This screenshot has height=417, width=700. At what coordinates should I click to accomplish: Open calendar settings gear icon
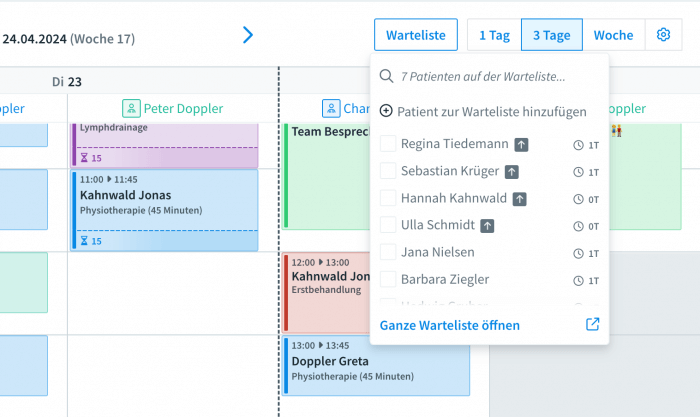pyautogui.click(x=663, y=35)
